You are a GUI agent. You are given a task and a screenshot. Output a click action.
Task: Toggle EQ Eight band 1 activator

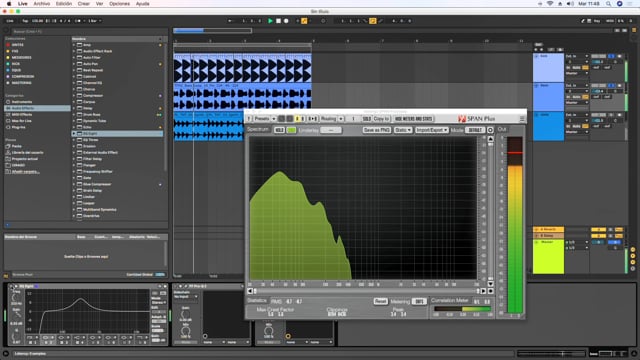pyautogui.click(x=30, y=342)
